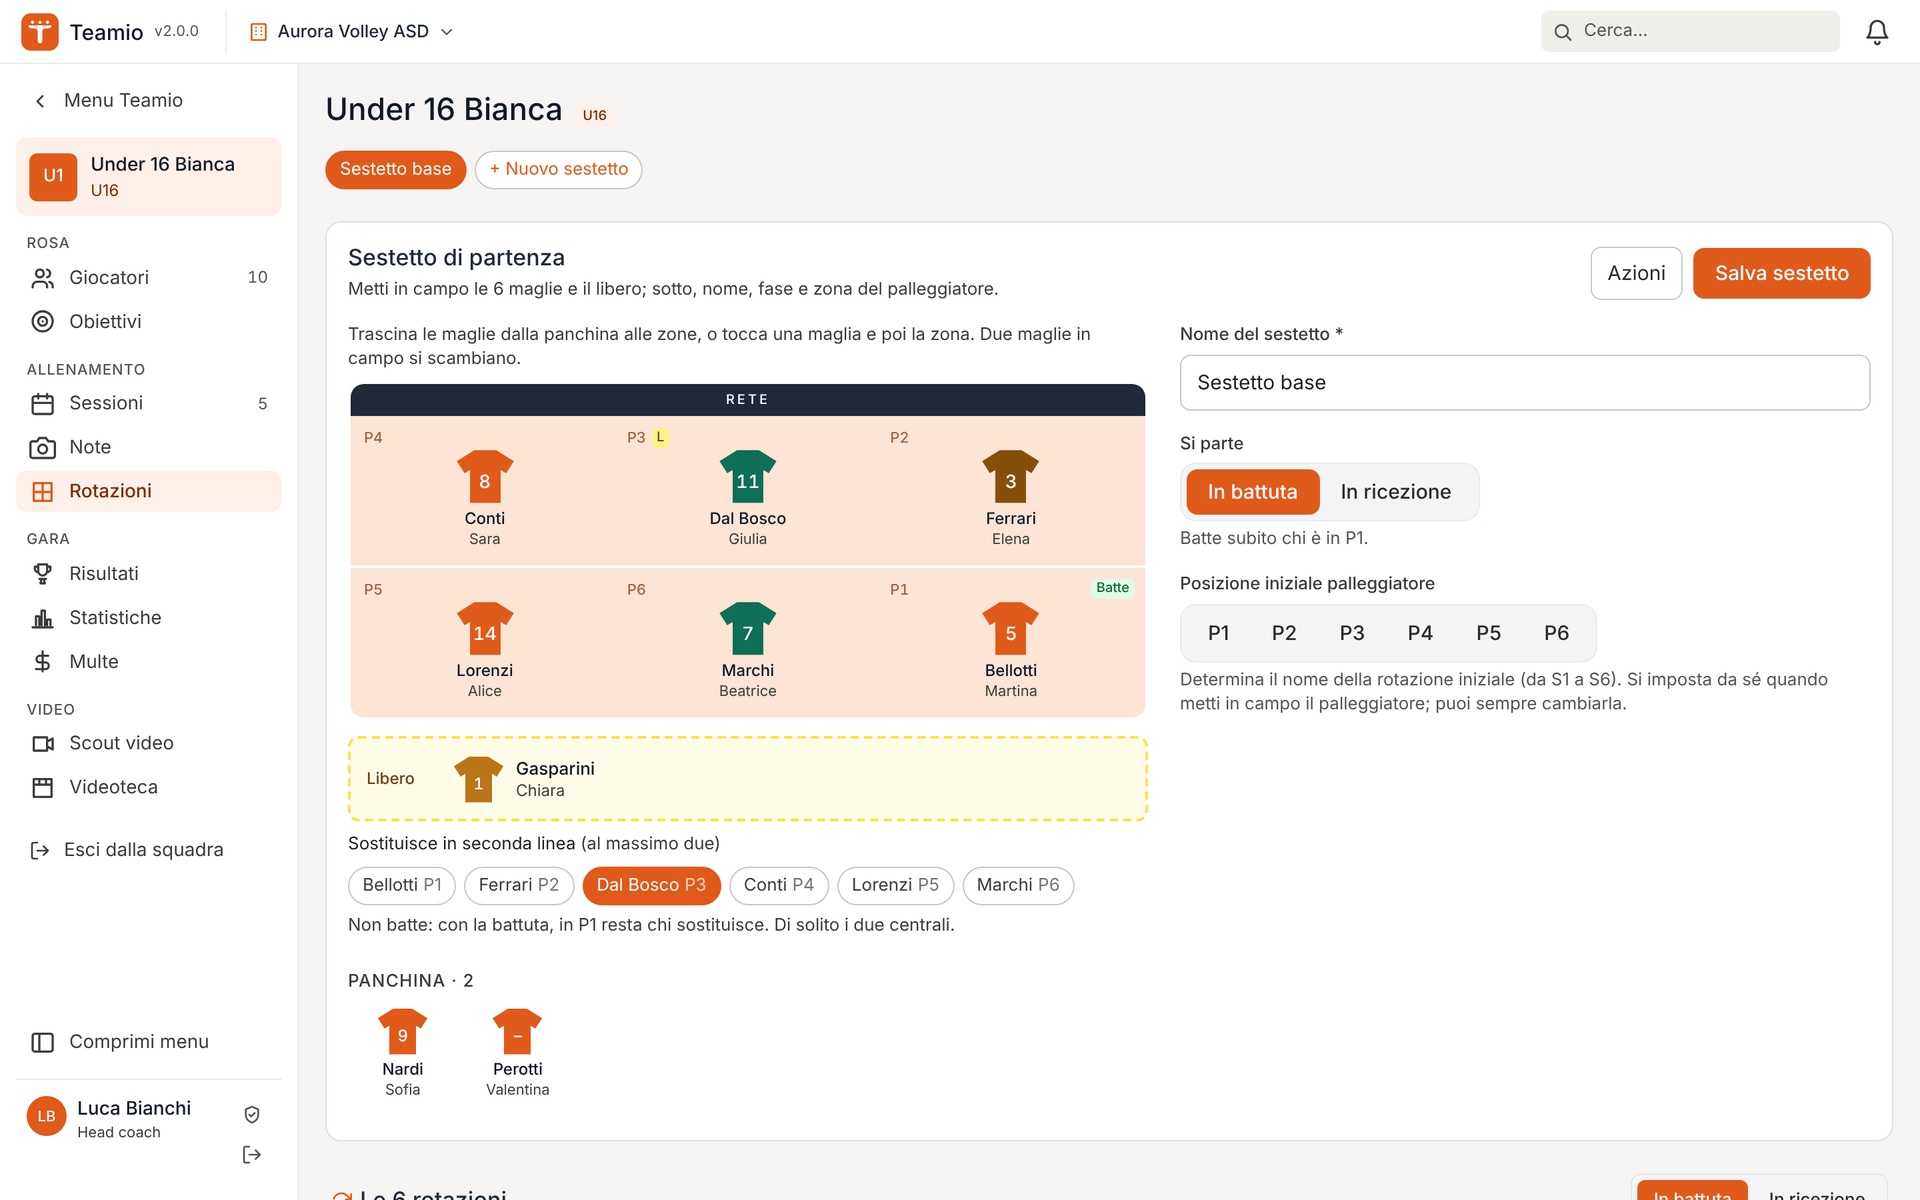Set start to In ricezione
The width and height of the screenshot is (1920, 1200).
click(1395, 492)
